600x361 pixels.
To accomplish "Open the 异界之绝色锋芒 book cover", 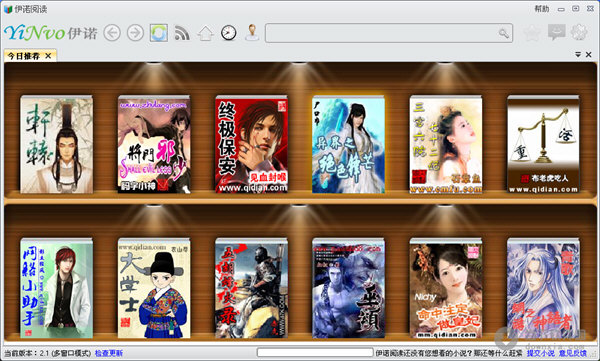I will [349, 144].
